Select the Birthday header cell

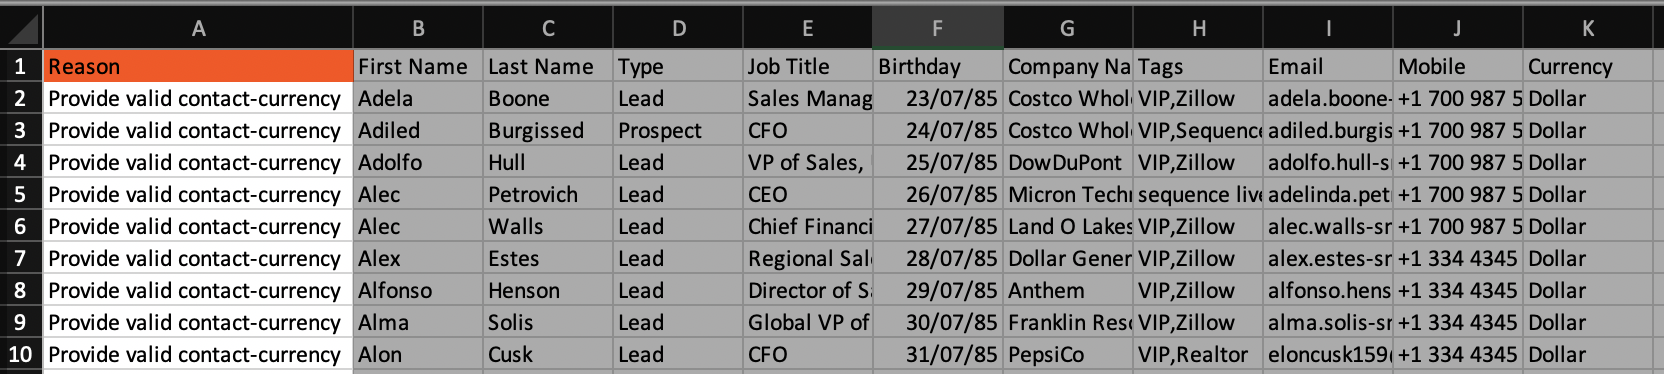click(x=938, y=66)
